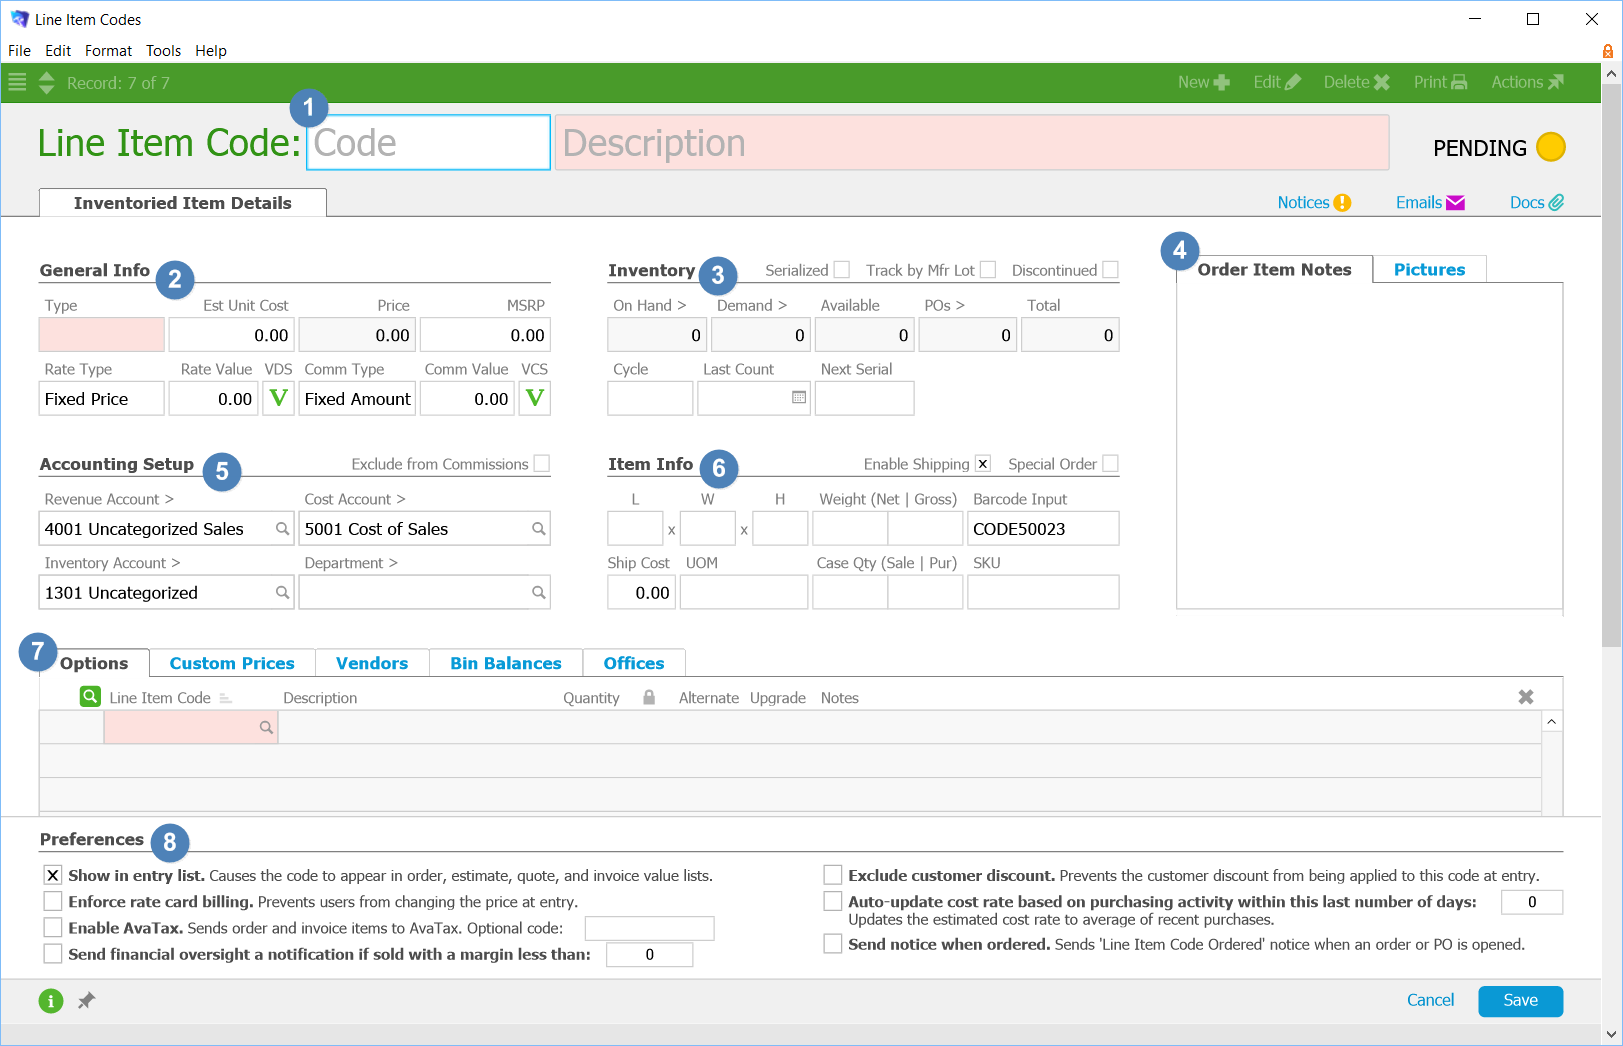Click the VDS green V icon
The width and height of the screenshot is (1623, 1046).
coord(279,398)
